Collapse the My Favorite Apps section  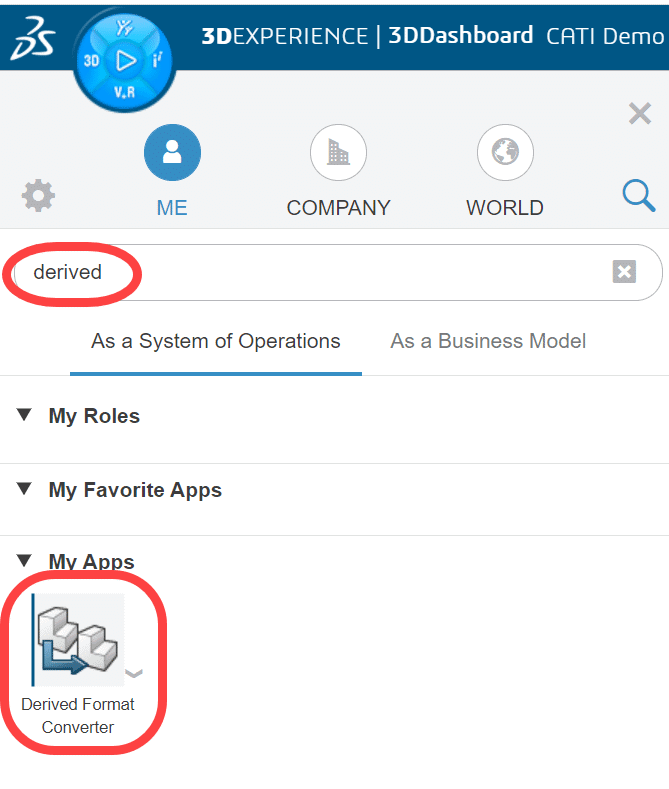[x=24, y=489]
